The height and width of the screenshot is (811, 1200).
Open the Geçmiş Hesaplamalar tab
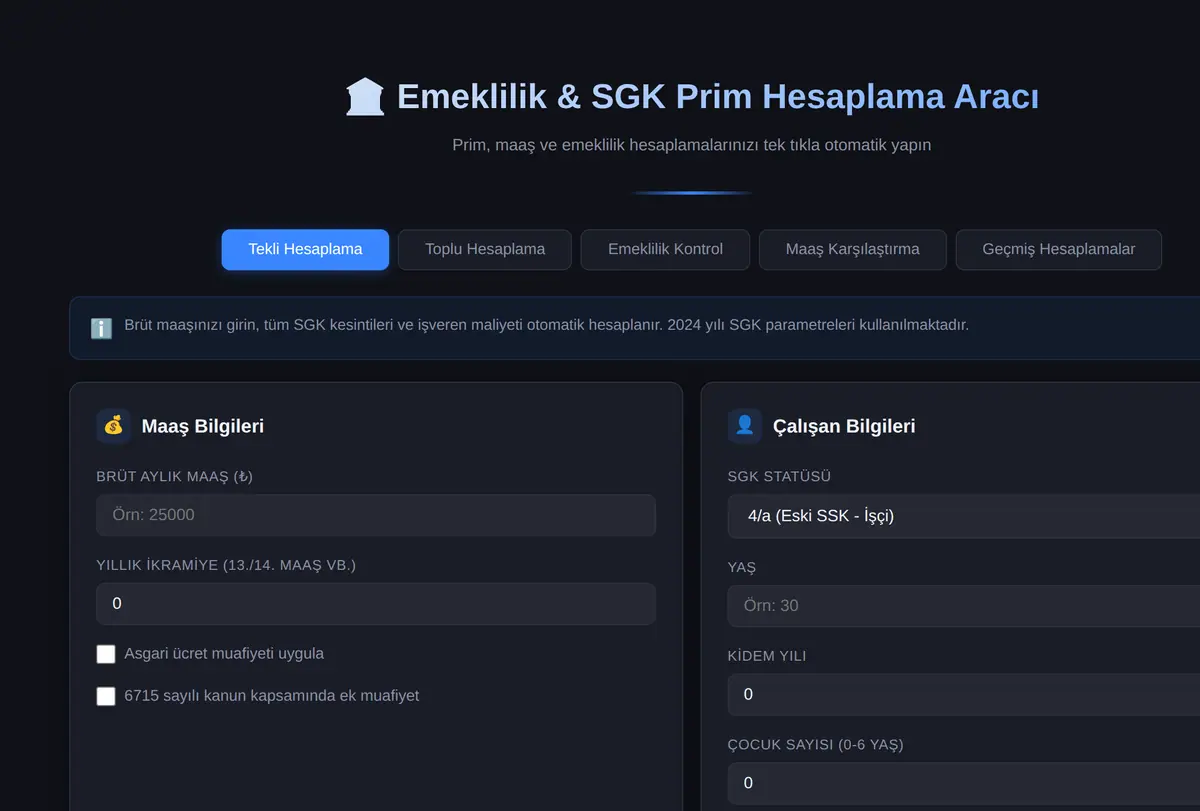pos(1059,249)
